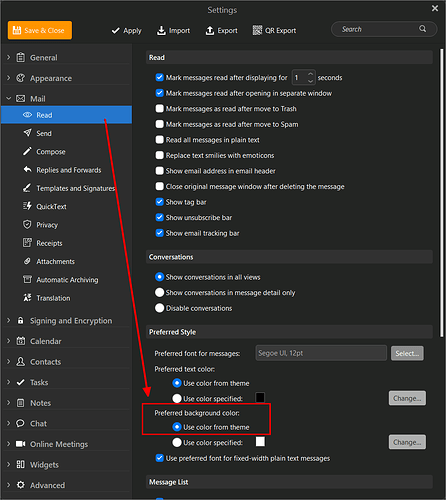Viewport: 446px width, 500px height.
Task: Click the magnifier icon in Search box
Action: tap(422, 29)
